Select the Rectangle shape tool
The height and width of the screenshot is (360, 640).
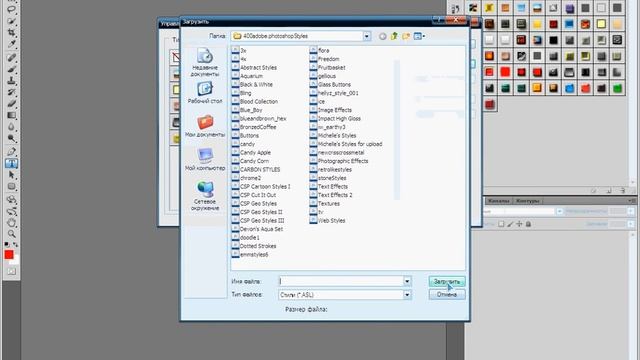(11, 187)
